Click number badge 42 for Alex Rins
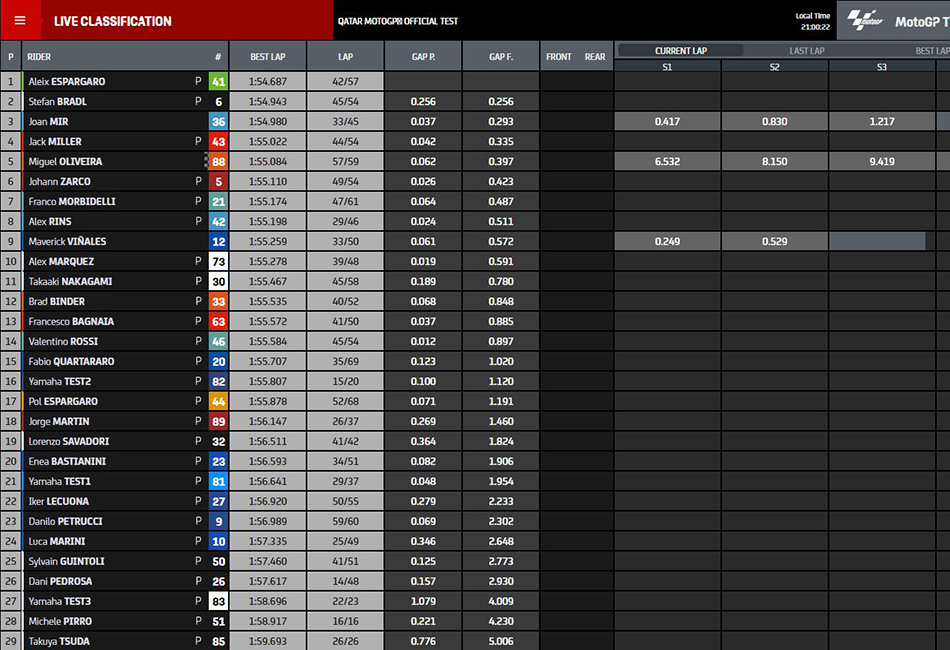 pos(218,221)
